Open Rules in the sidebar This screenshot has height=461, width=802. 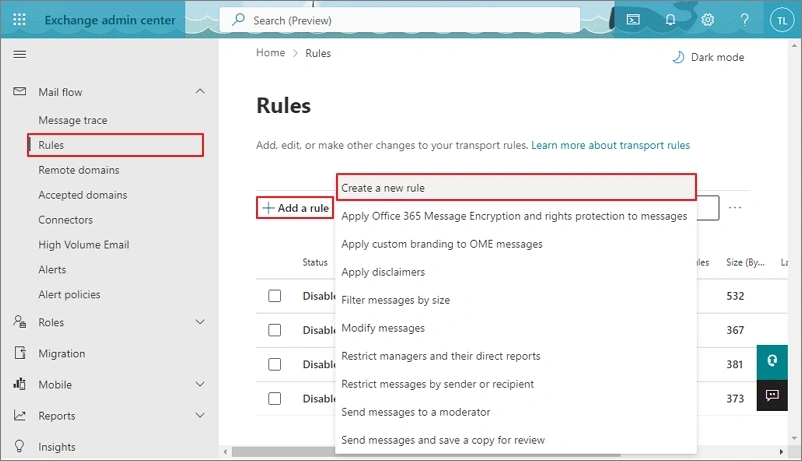tap(116, 145)
